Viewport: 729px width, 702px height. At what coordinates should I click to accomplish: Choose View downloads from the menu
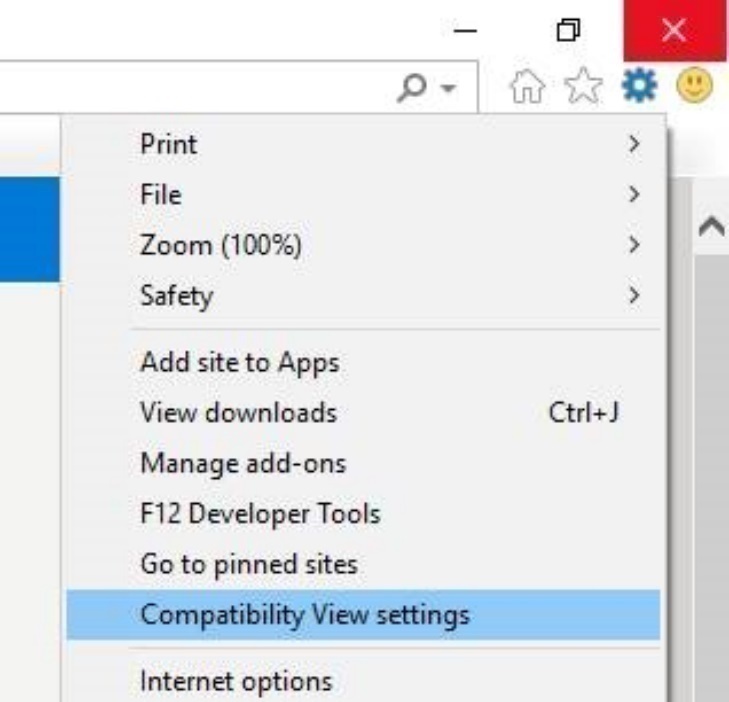[x=238, y=412]
